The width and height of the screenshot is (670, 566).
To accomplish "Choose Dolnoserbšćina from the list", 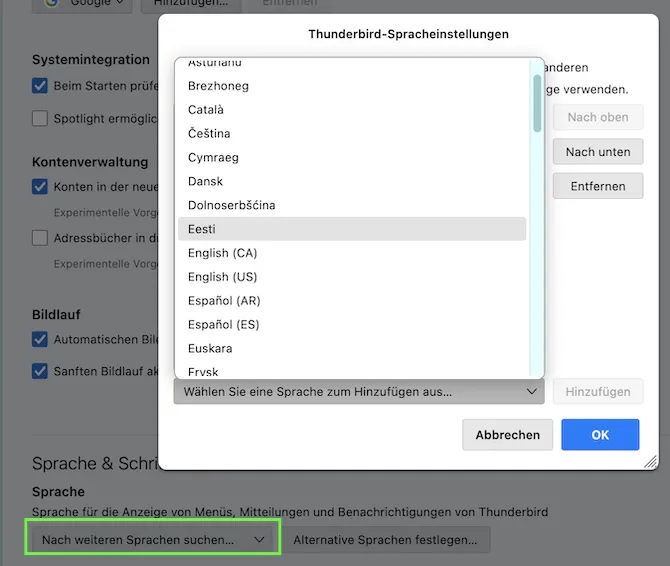I will 352,205.
